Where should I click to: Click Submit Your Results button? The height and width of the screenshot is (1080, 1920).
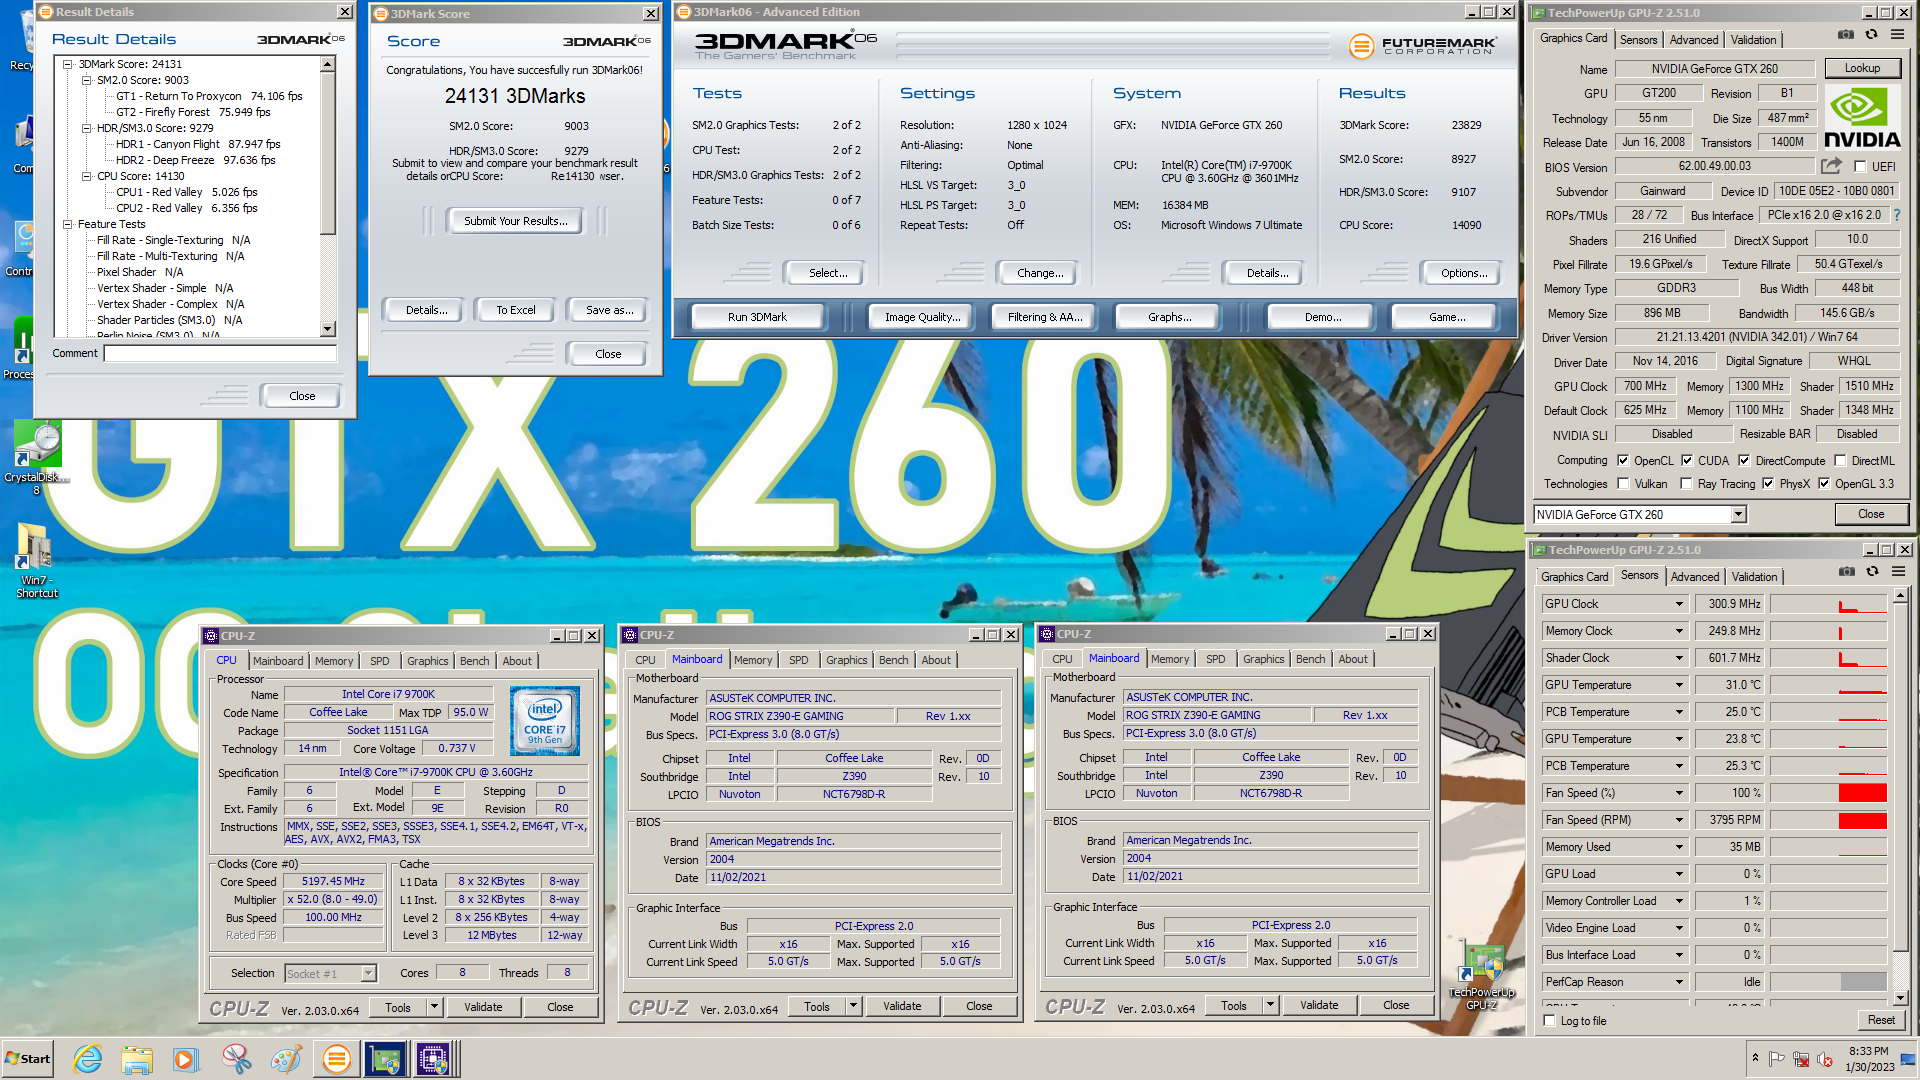515,221
